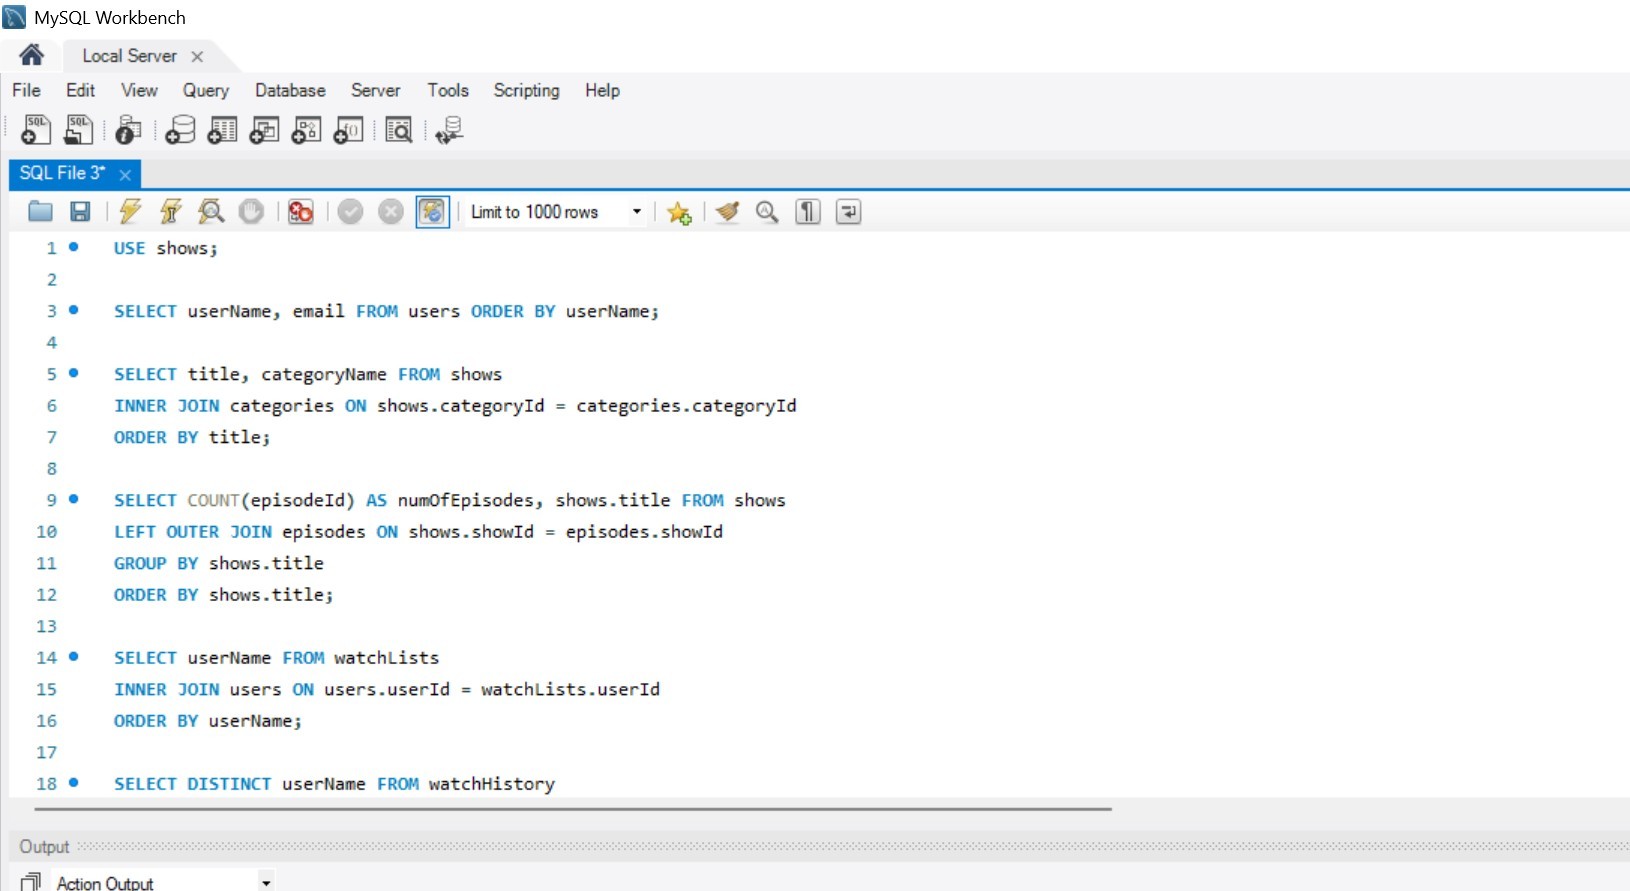1630x891 pixels.
Task: Run EXPLAIN on the current statement
Action: pos(211,211)
